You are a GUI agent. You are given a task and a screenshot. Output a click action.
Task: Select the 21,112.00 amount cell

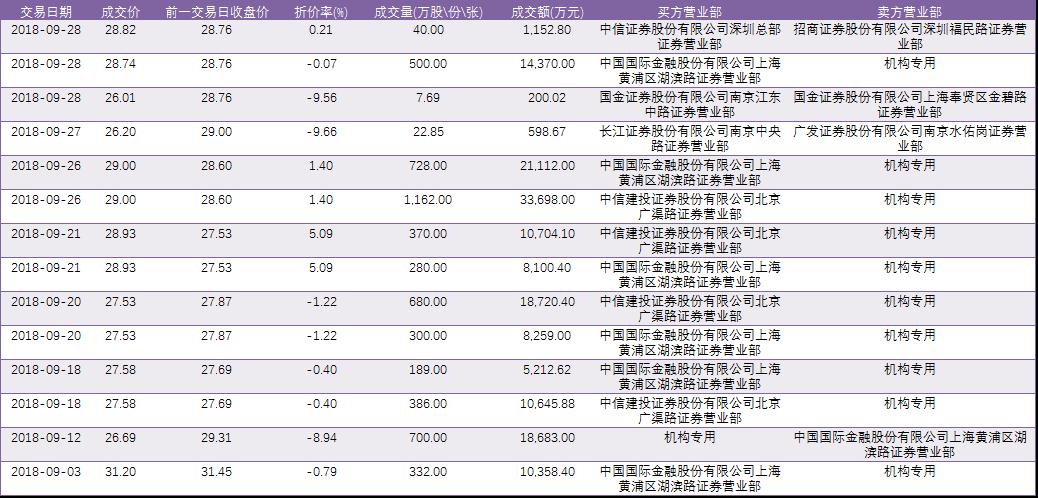(547, 165)
